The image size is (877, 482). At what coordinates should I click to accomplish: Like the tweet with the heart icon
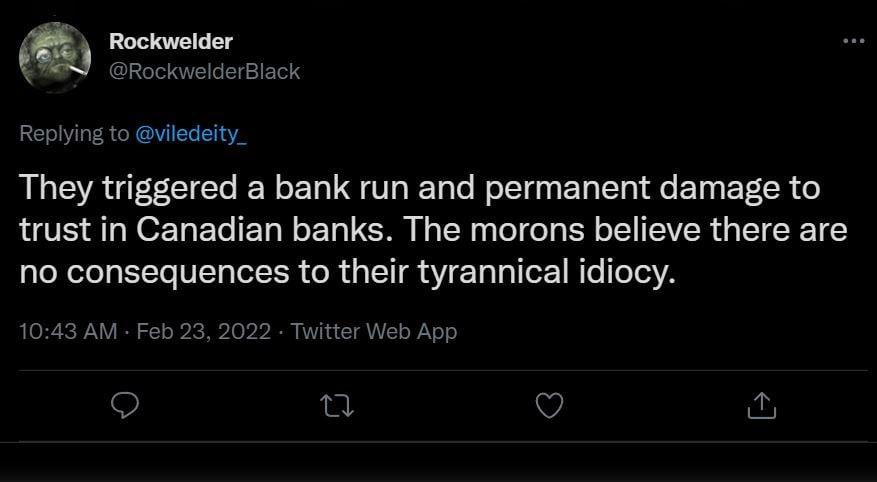(551, 405)
